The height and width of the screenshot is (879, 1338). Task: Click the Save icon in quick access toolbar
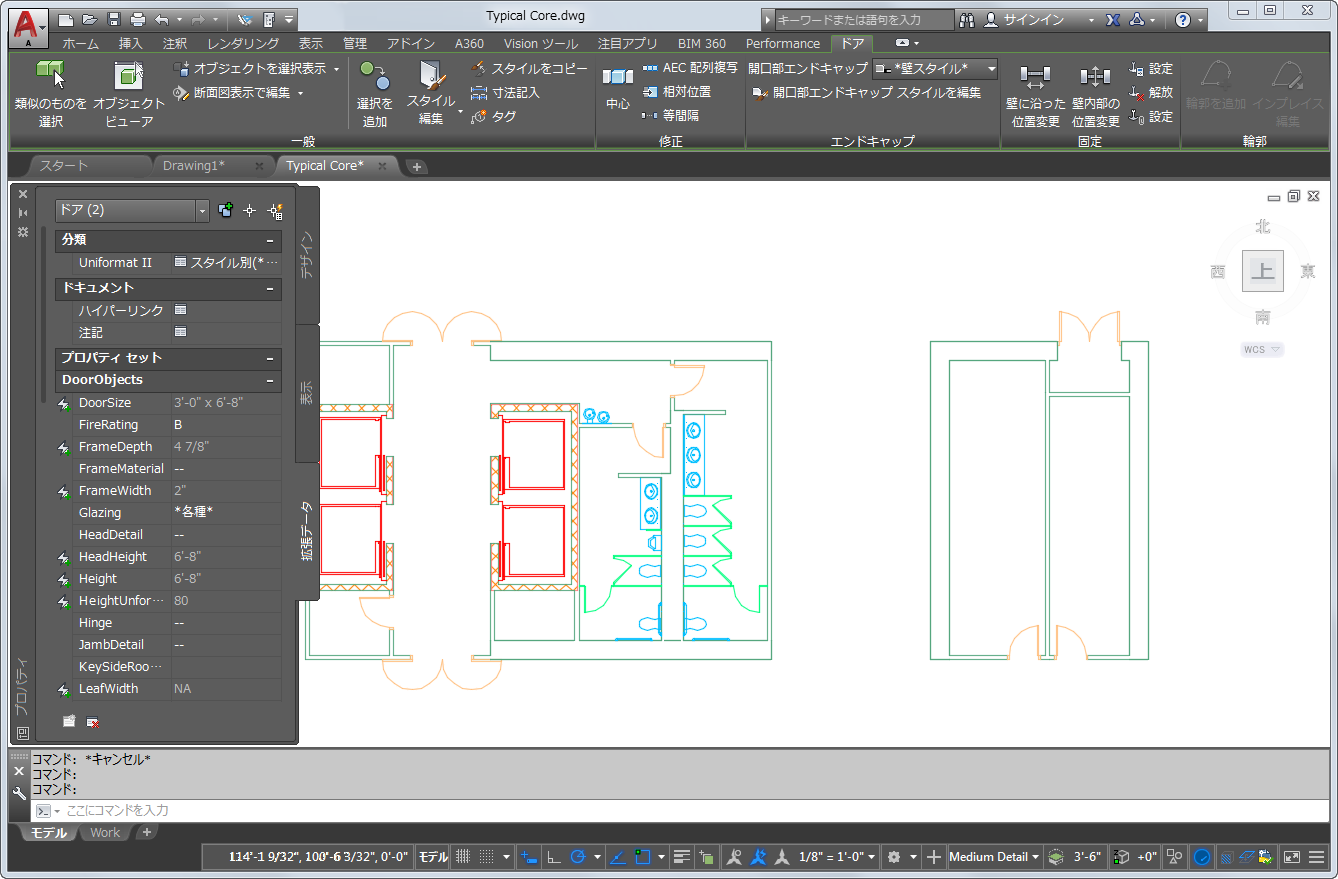(113, 19)
